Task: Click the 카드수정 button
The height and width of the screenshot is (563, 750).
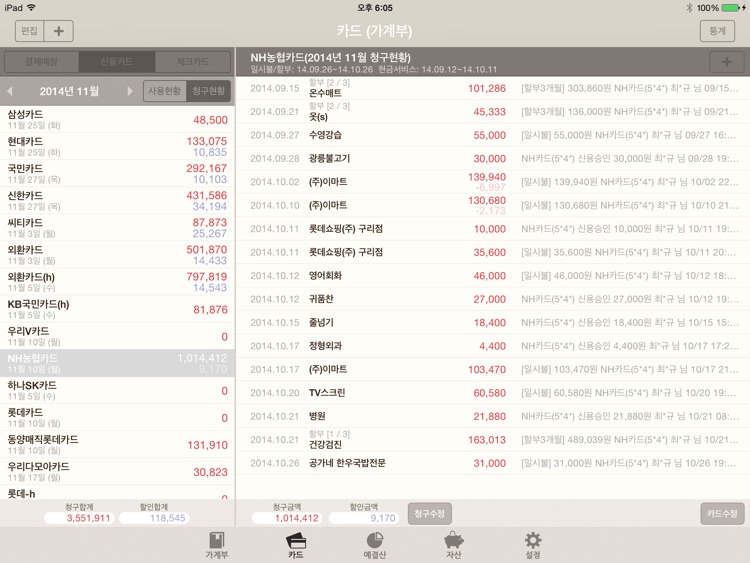Action: click(722, 513)
